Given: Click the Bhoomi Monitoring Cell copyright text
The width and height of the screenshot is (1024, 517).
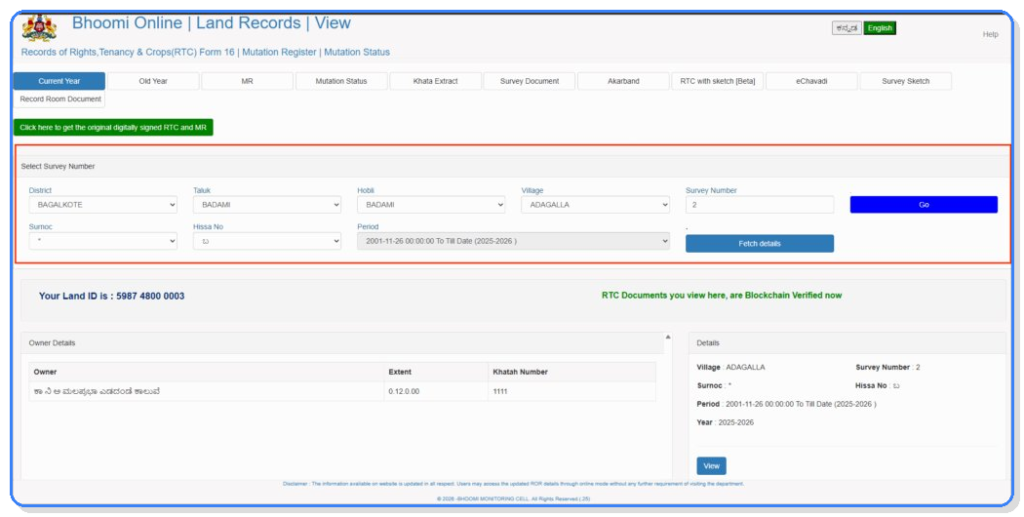Looking at the screenshot, I should [x=513, y=499].
